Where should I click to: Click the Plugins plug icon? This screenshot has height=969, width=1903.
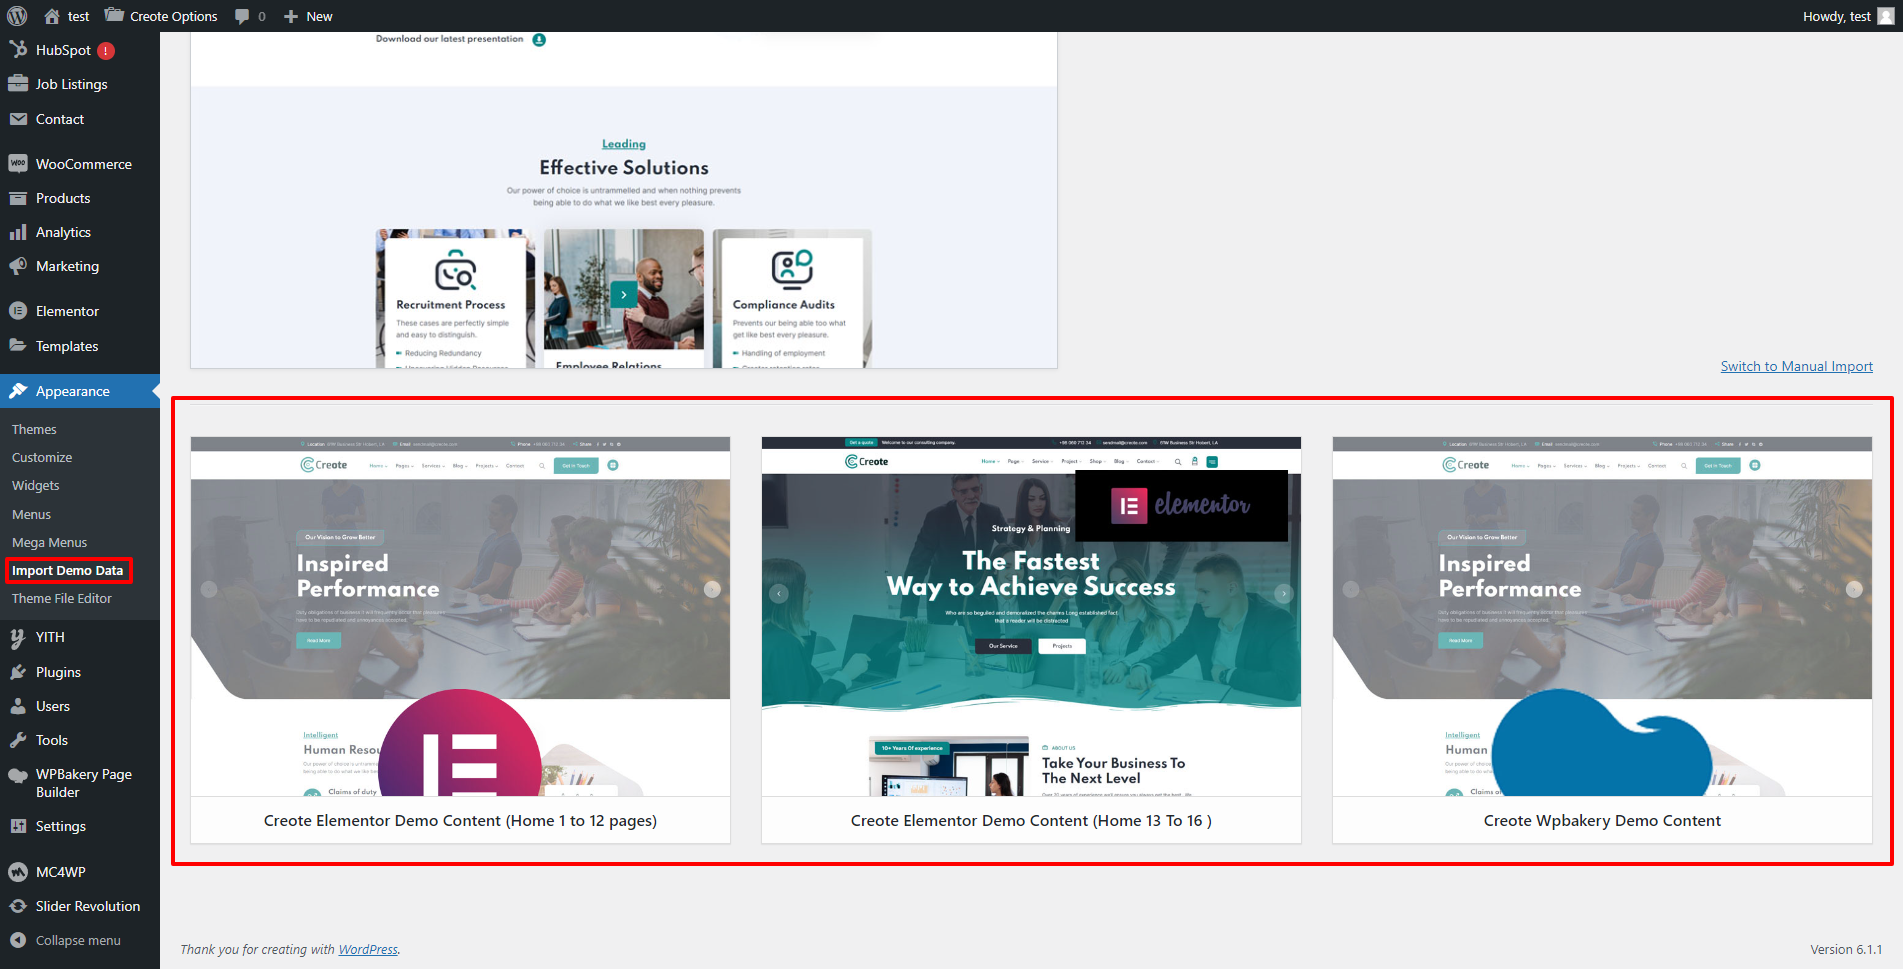pos(18,672)
